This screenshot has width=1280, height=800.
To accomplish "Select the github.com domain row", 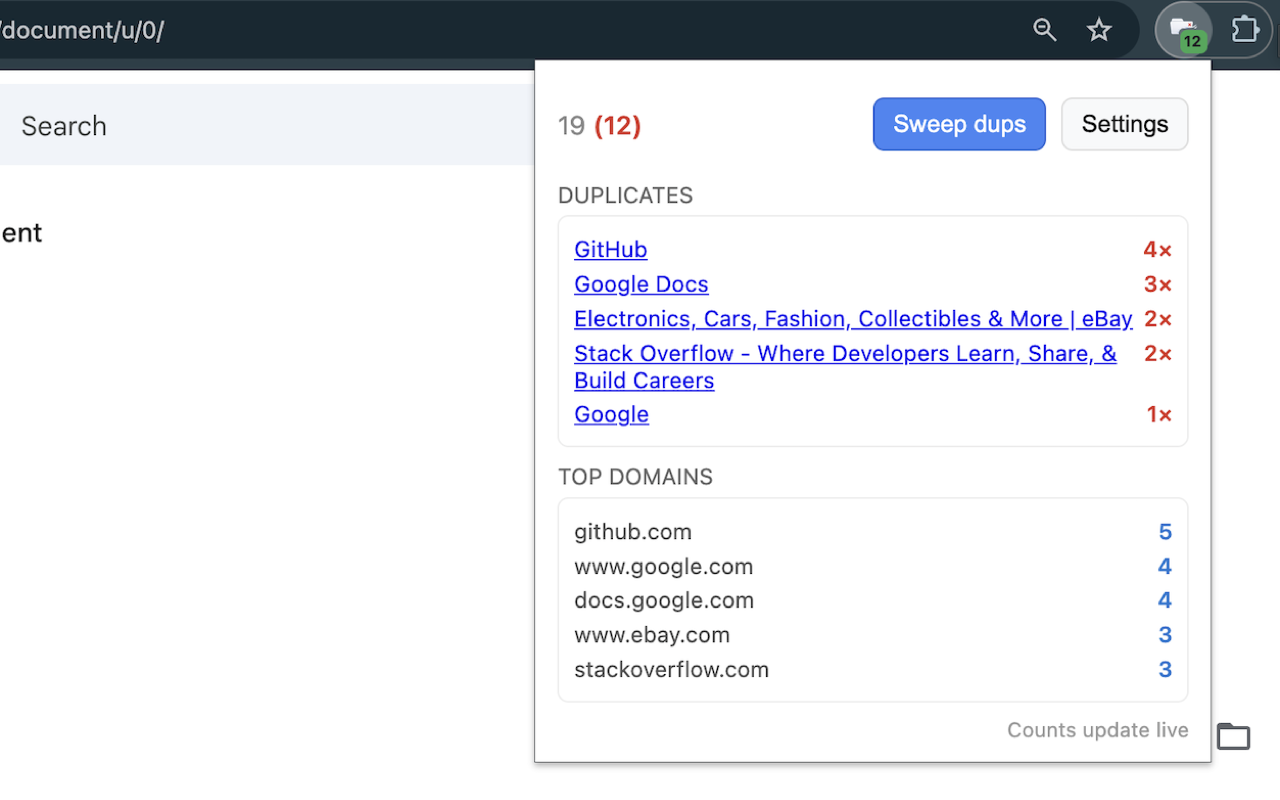I will coord(873,532).
